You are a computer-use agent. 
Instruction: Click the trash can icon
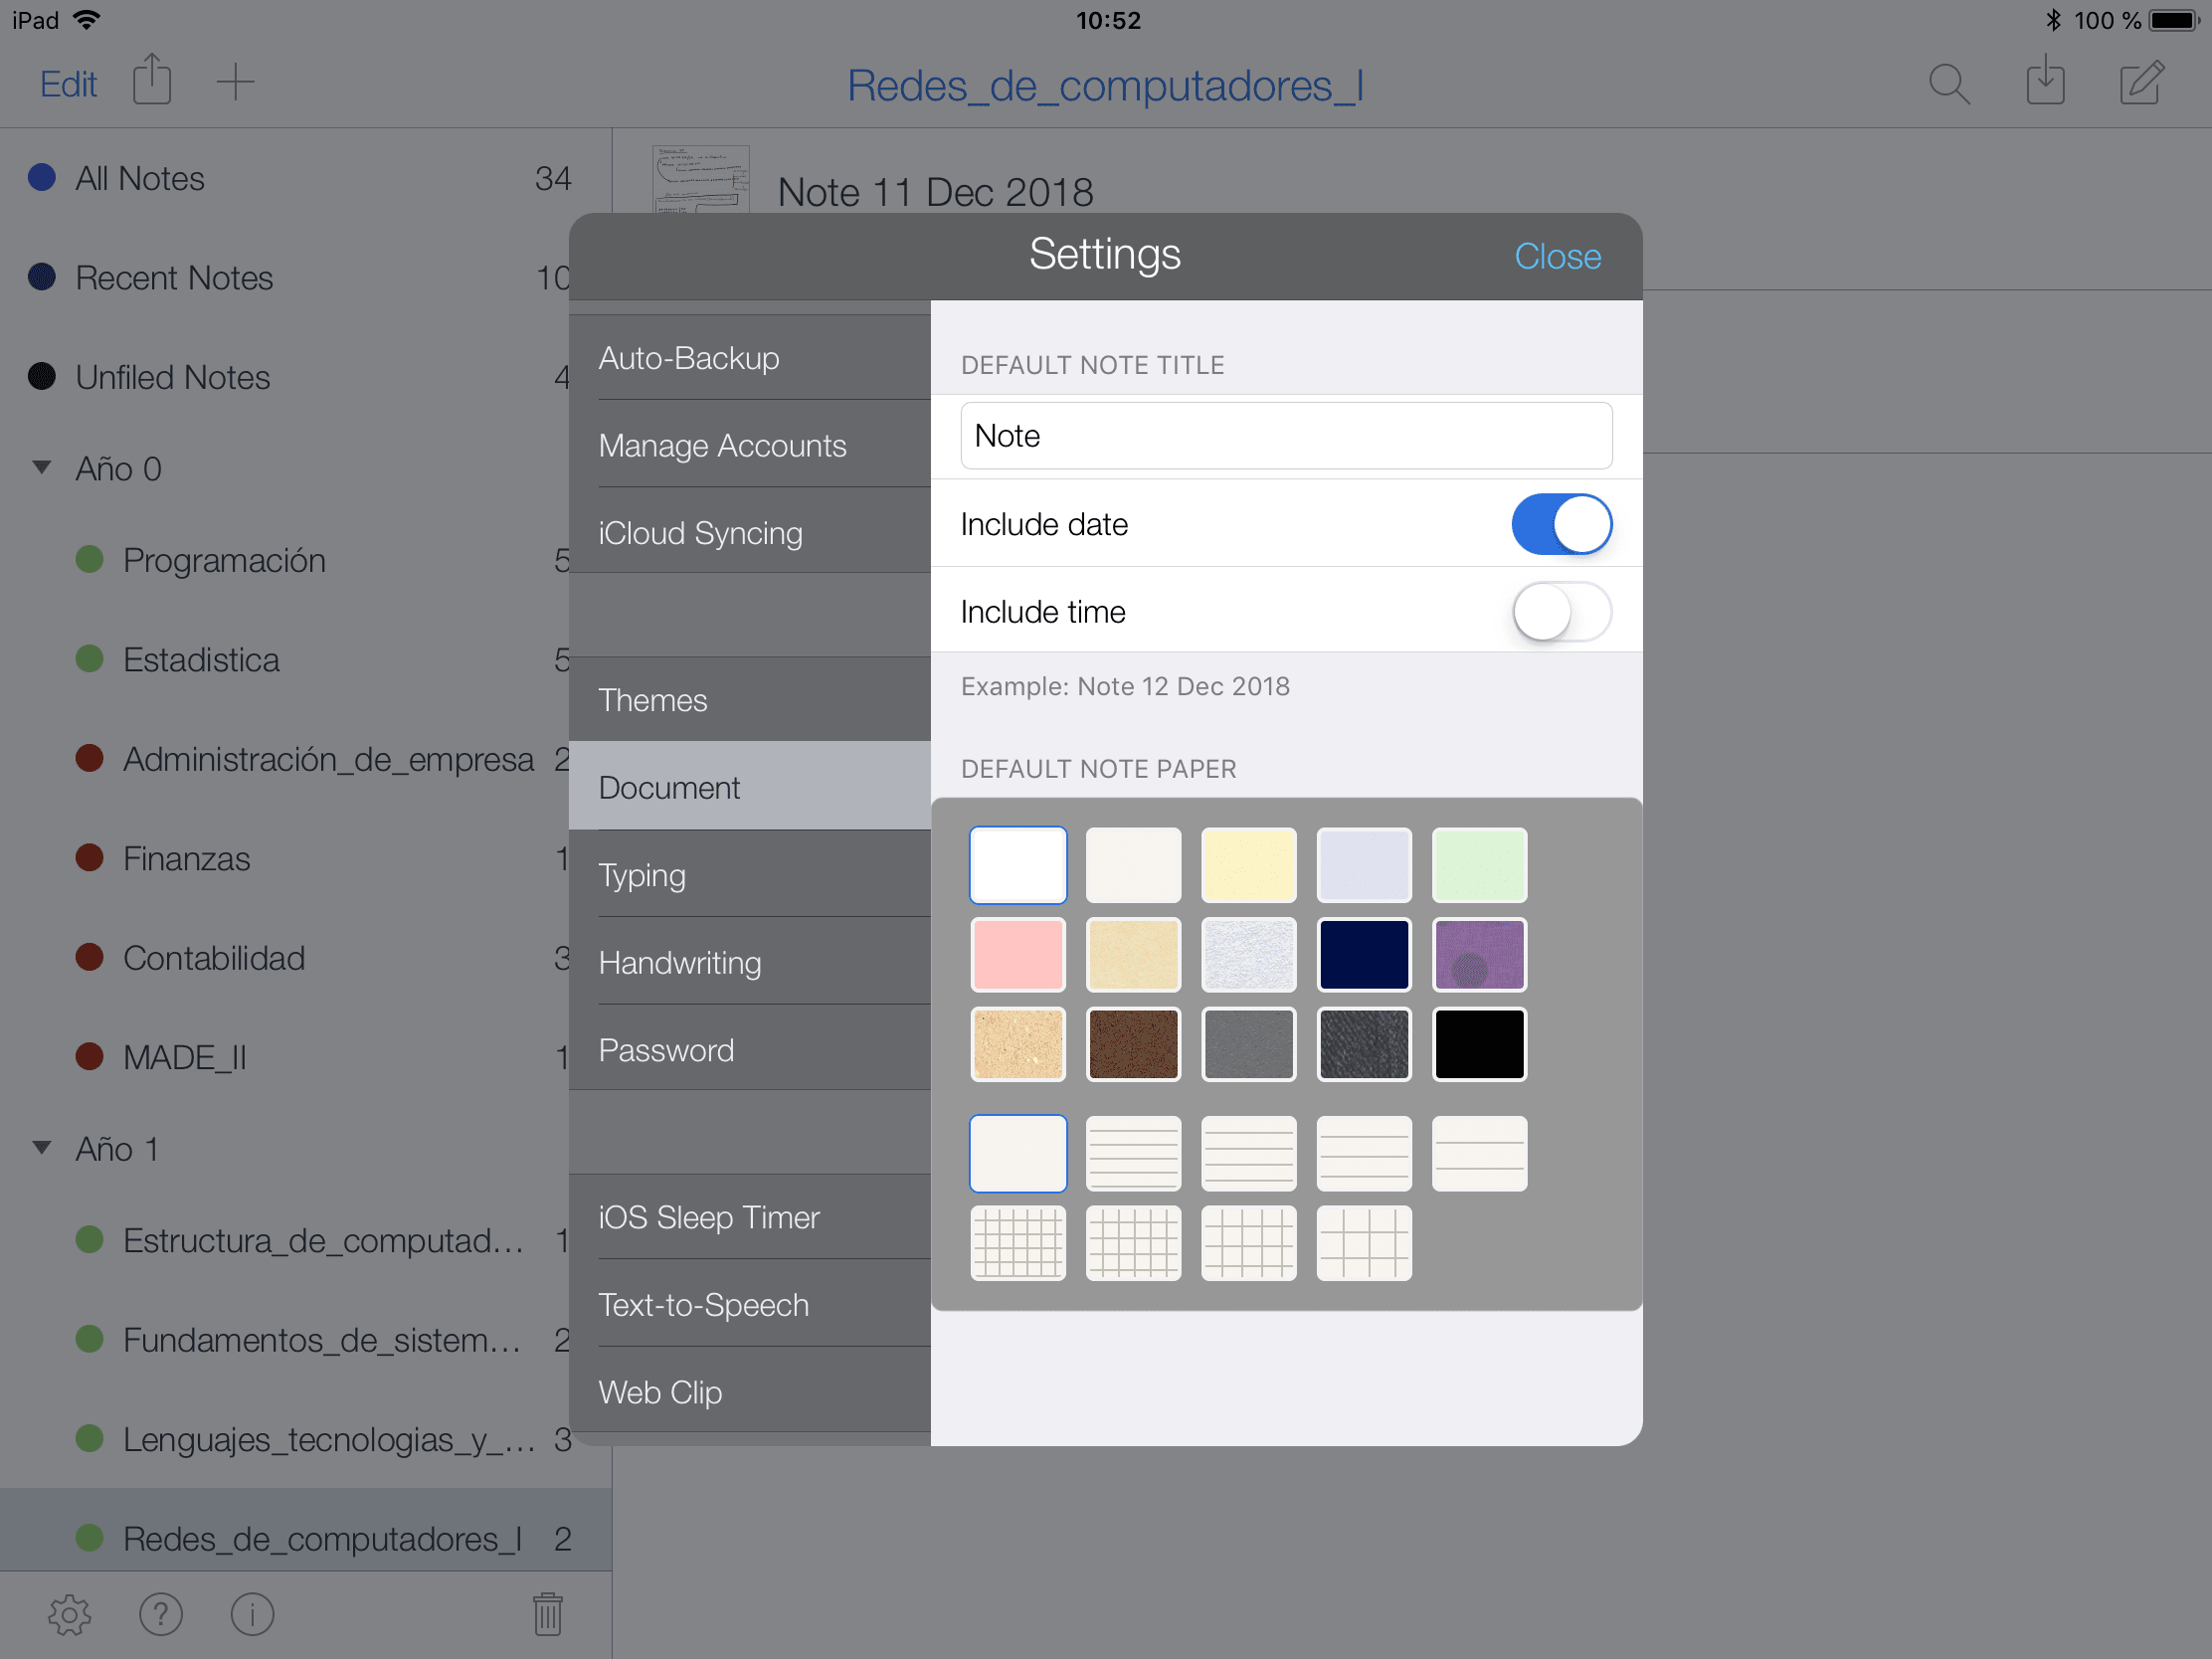[547, 1614]
